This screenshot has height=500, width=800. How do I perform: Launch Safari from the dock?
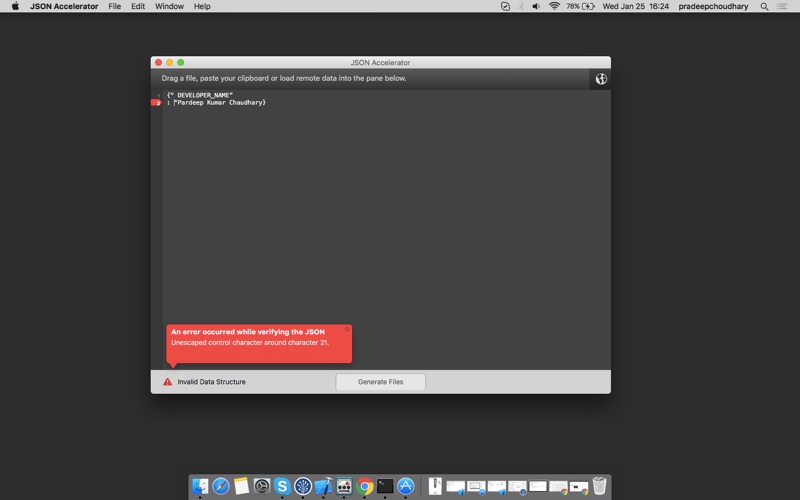(220, 486)
